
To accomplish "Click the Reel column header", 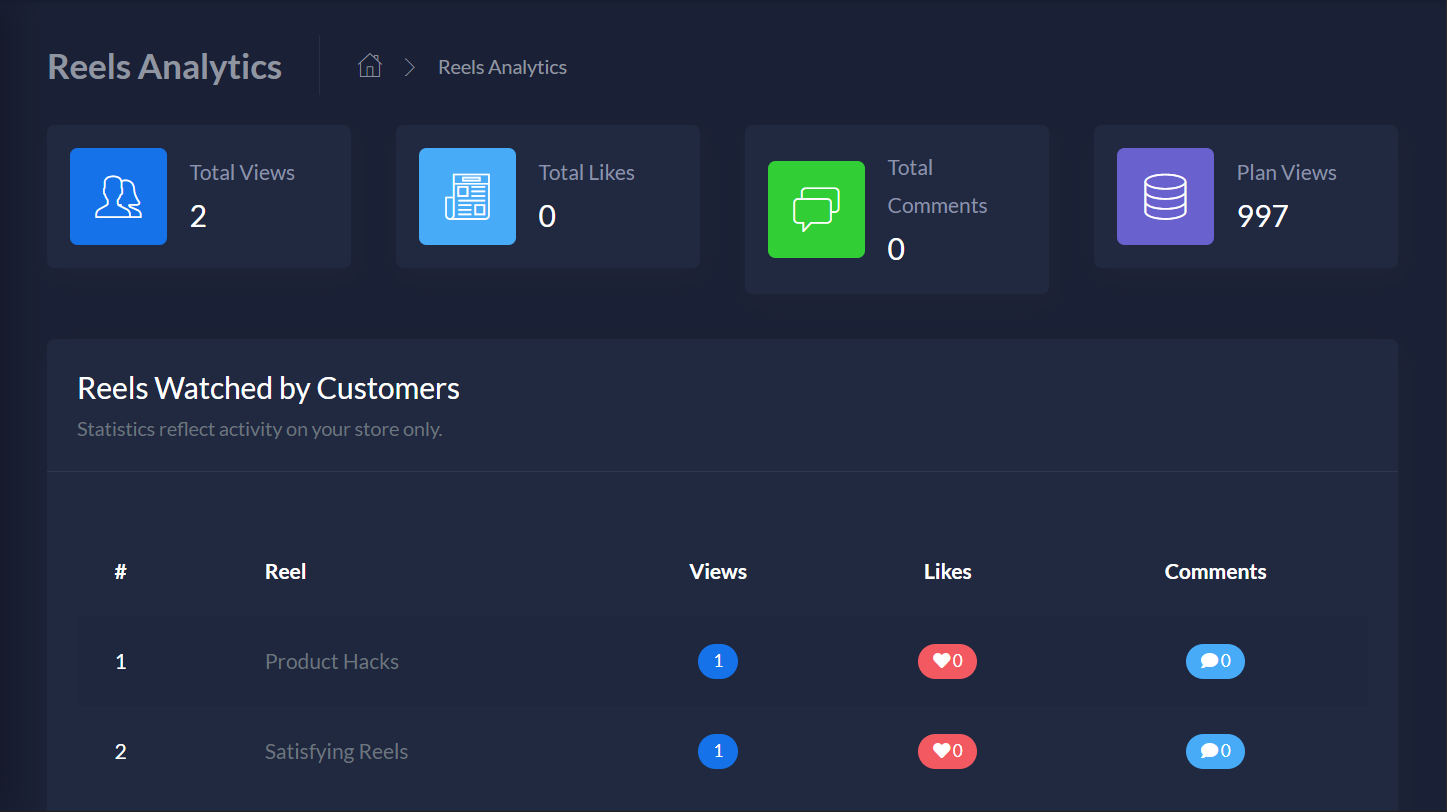I will tap(285, 572).
